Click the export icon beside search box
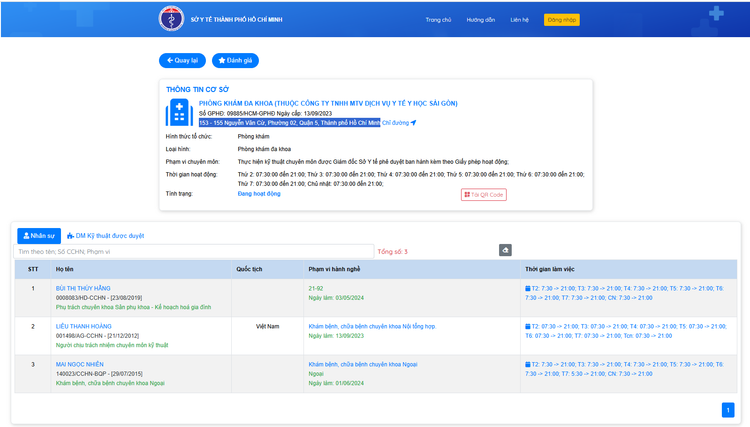Screen dimensions: 750x427 [x=505, y=250]
